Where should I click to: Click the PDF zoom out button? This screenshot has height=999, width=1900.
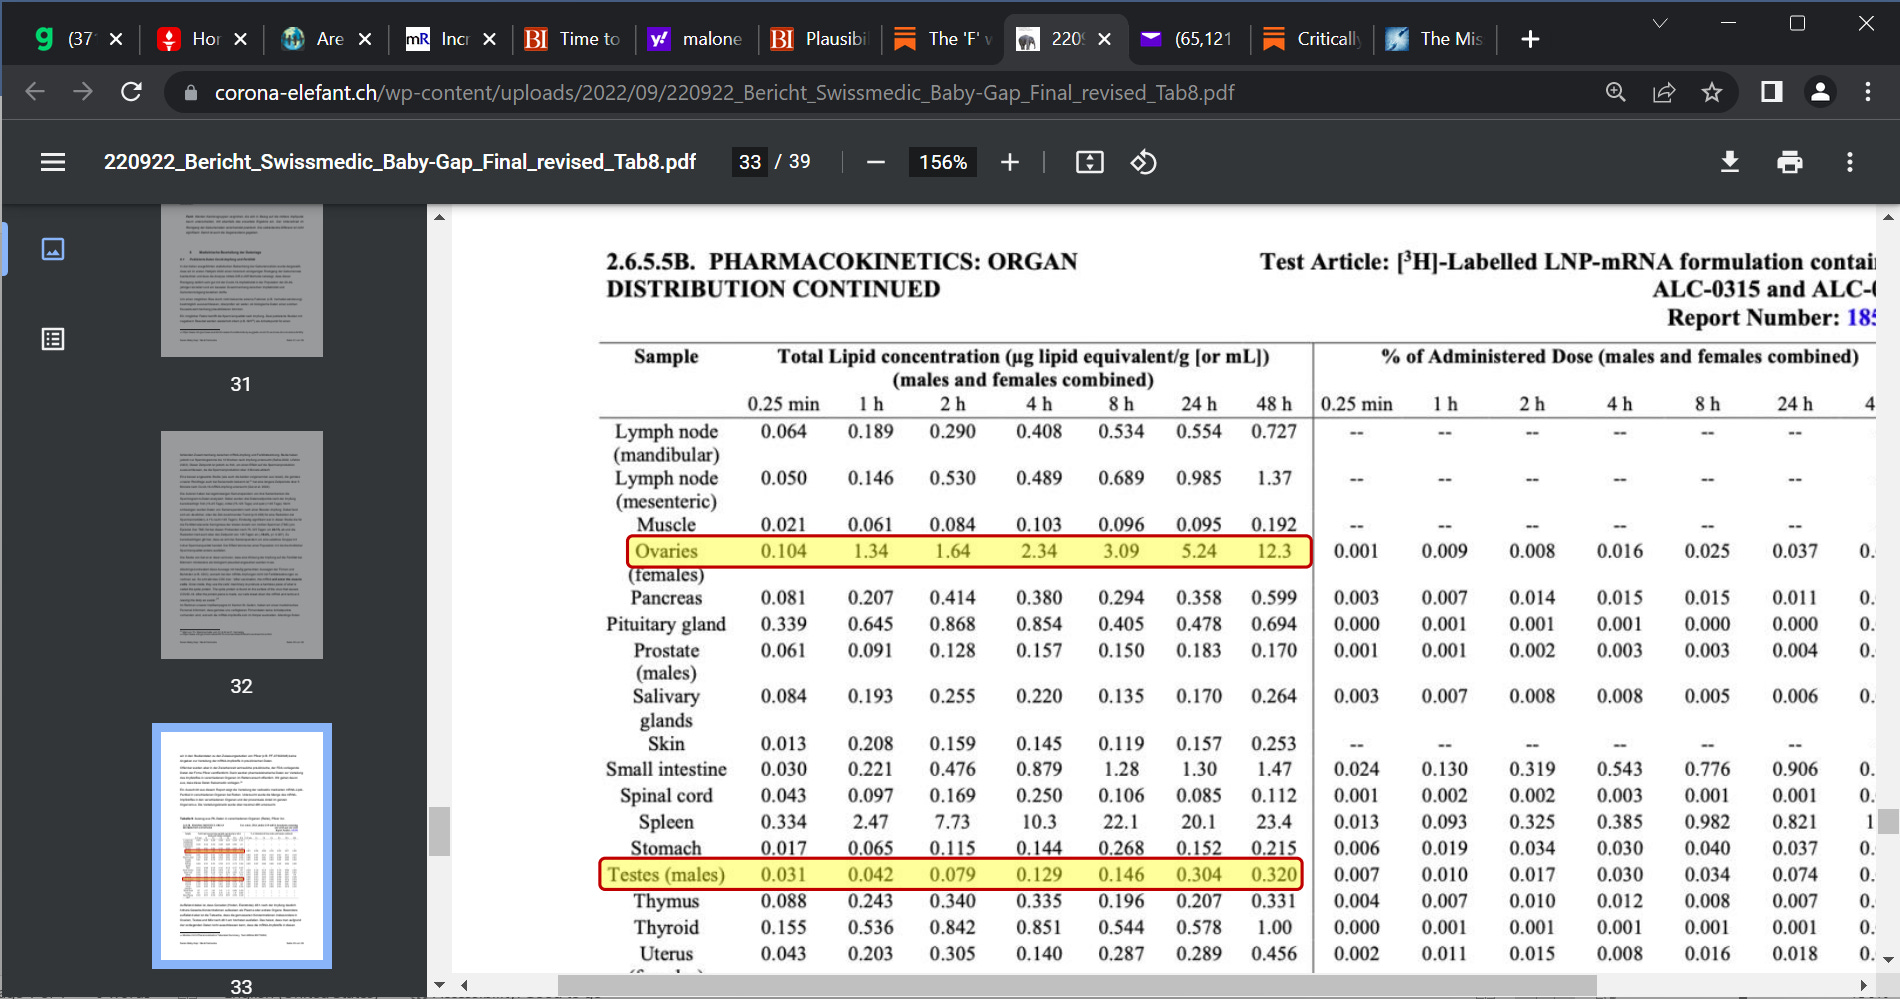[876, 162]
